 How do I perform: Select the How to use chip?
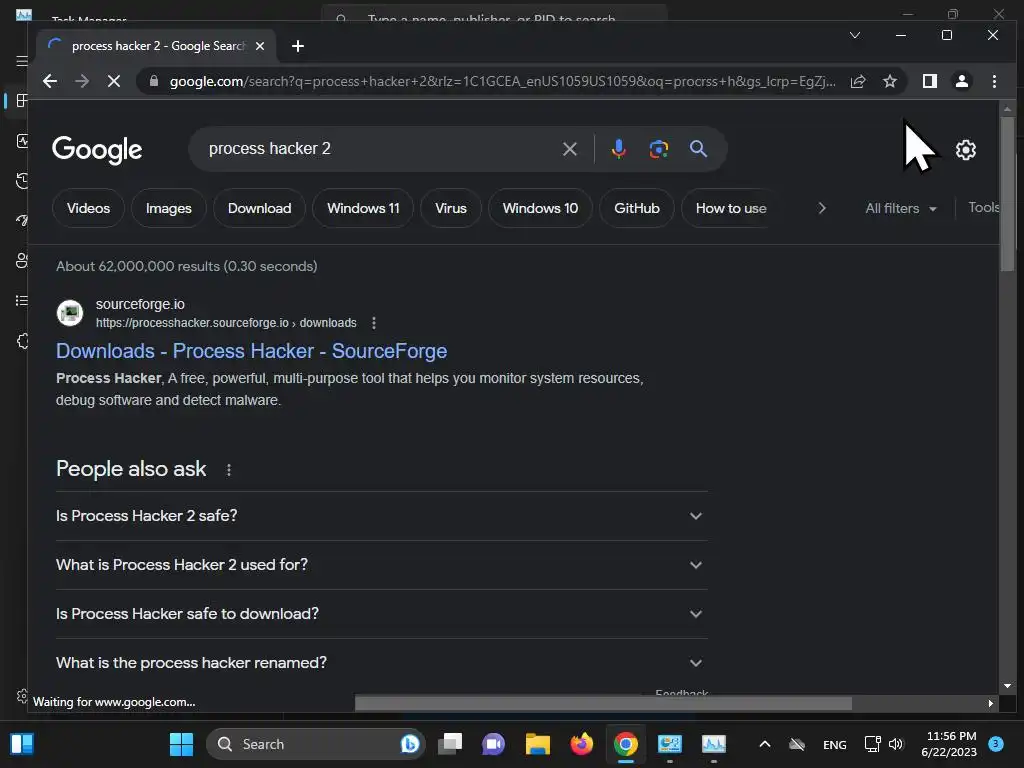(731, 208)
